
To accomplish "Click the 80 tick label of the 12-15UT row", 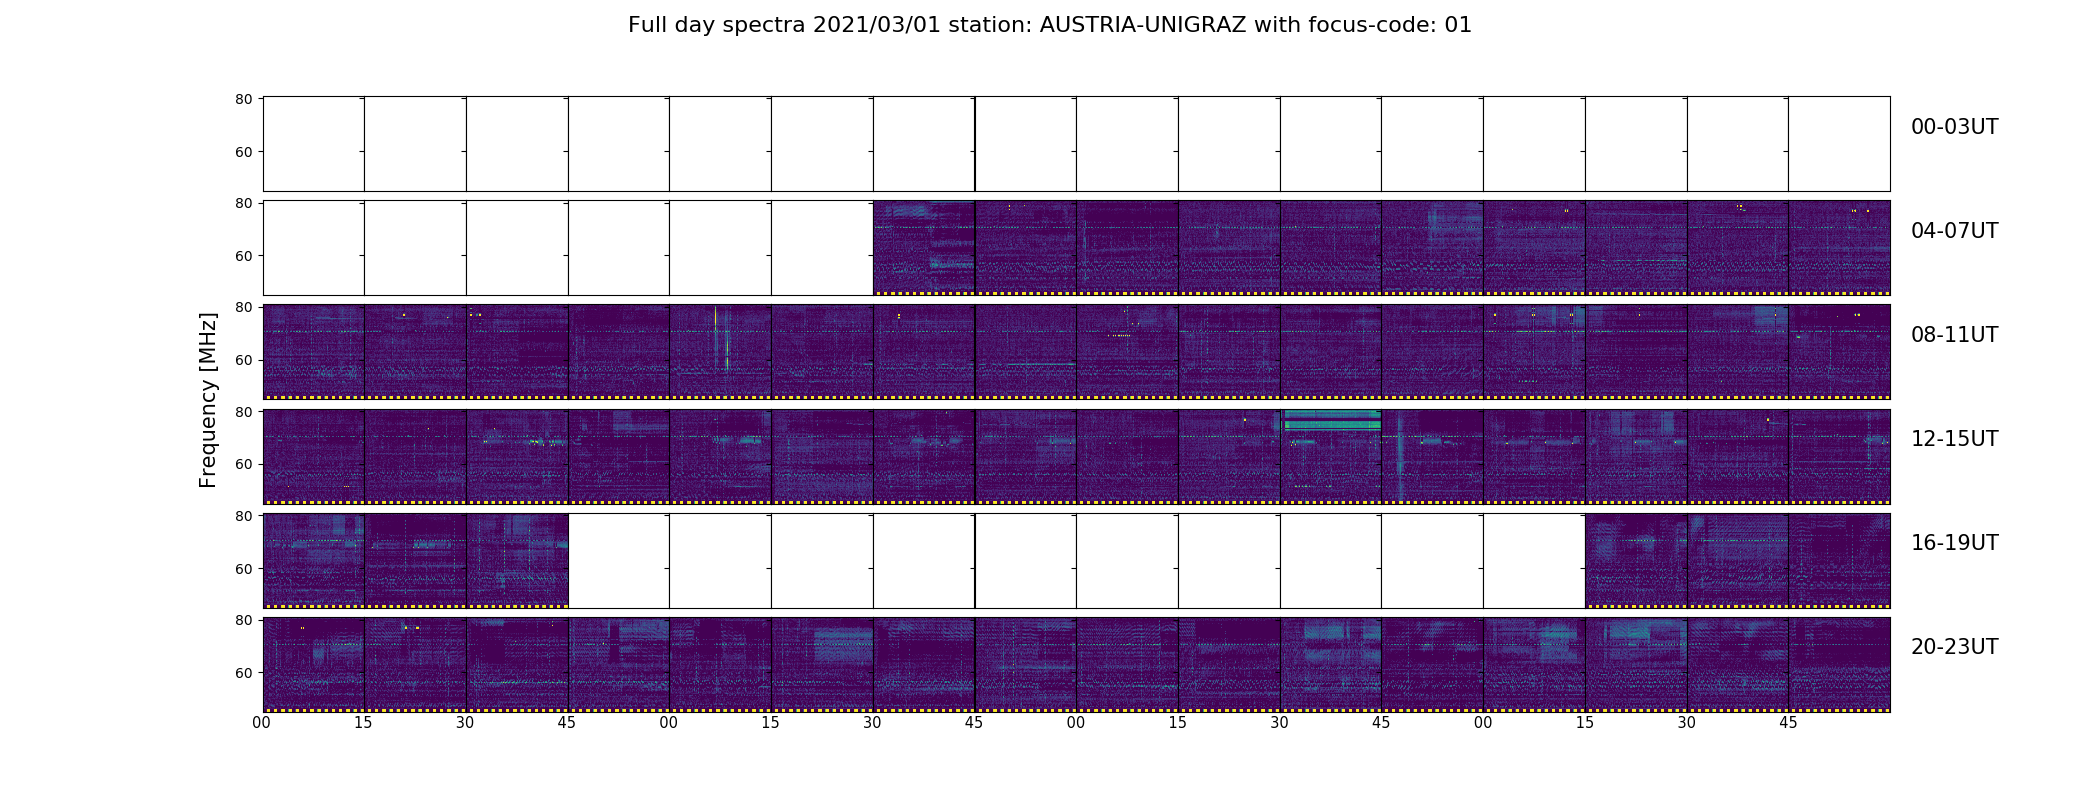I will click(x=243, y=411).
